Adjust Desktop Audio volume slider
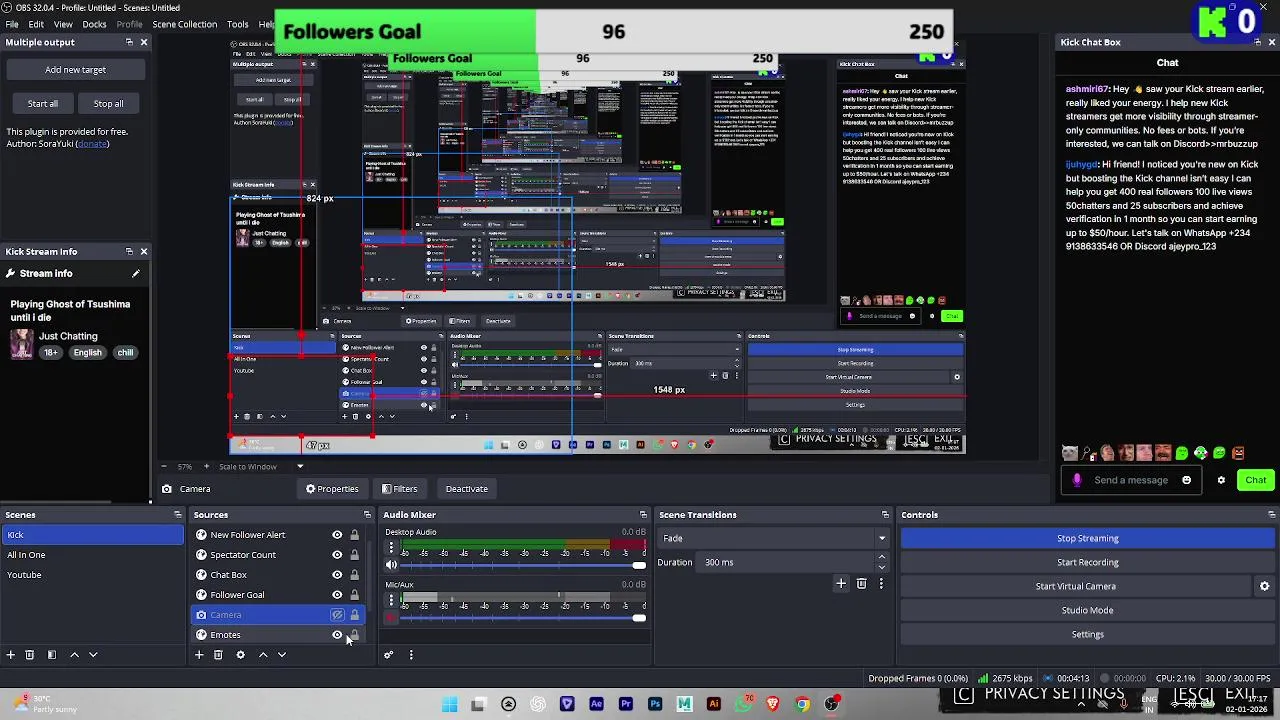This screenshot has height=720, width=1280. tap(521, 566)
